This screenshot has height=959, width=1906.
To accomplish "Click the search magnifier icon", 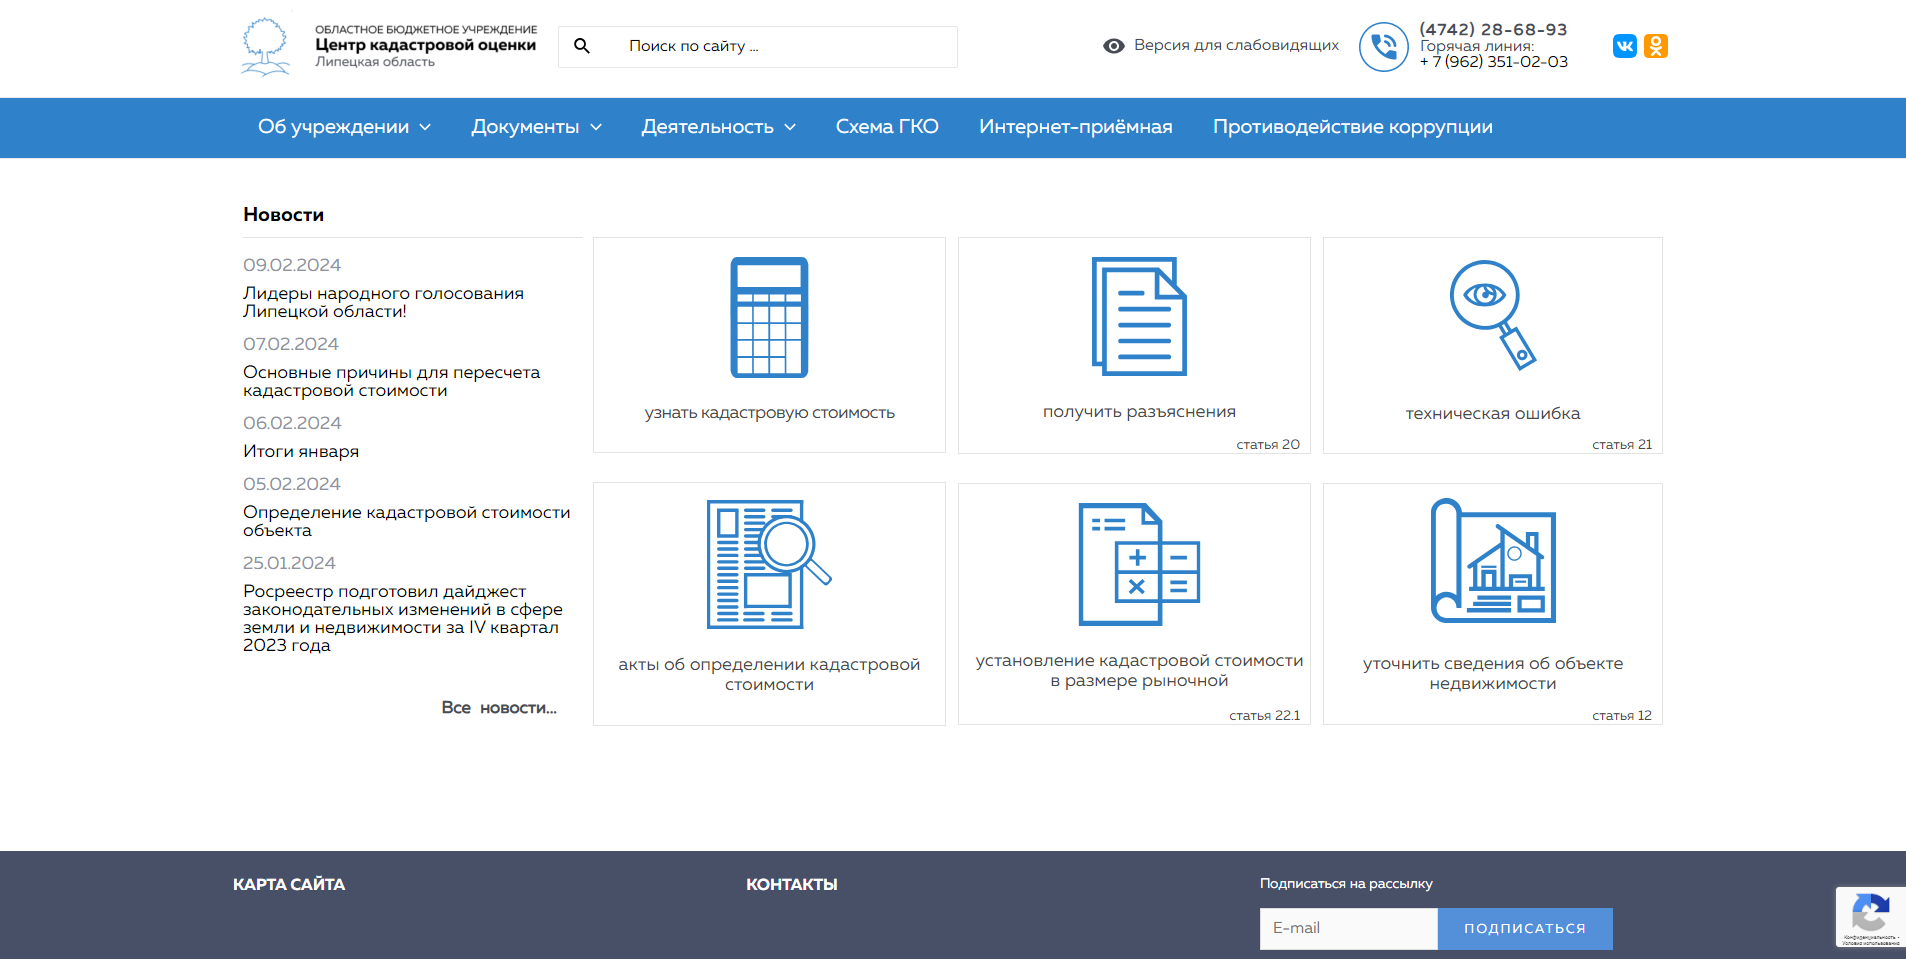I will (x=582, y=46).
